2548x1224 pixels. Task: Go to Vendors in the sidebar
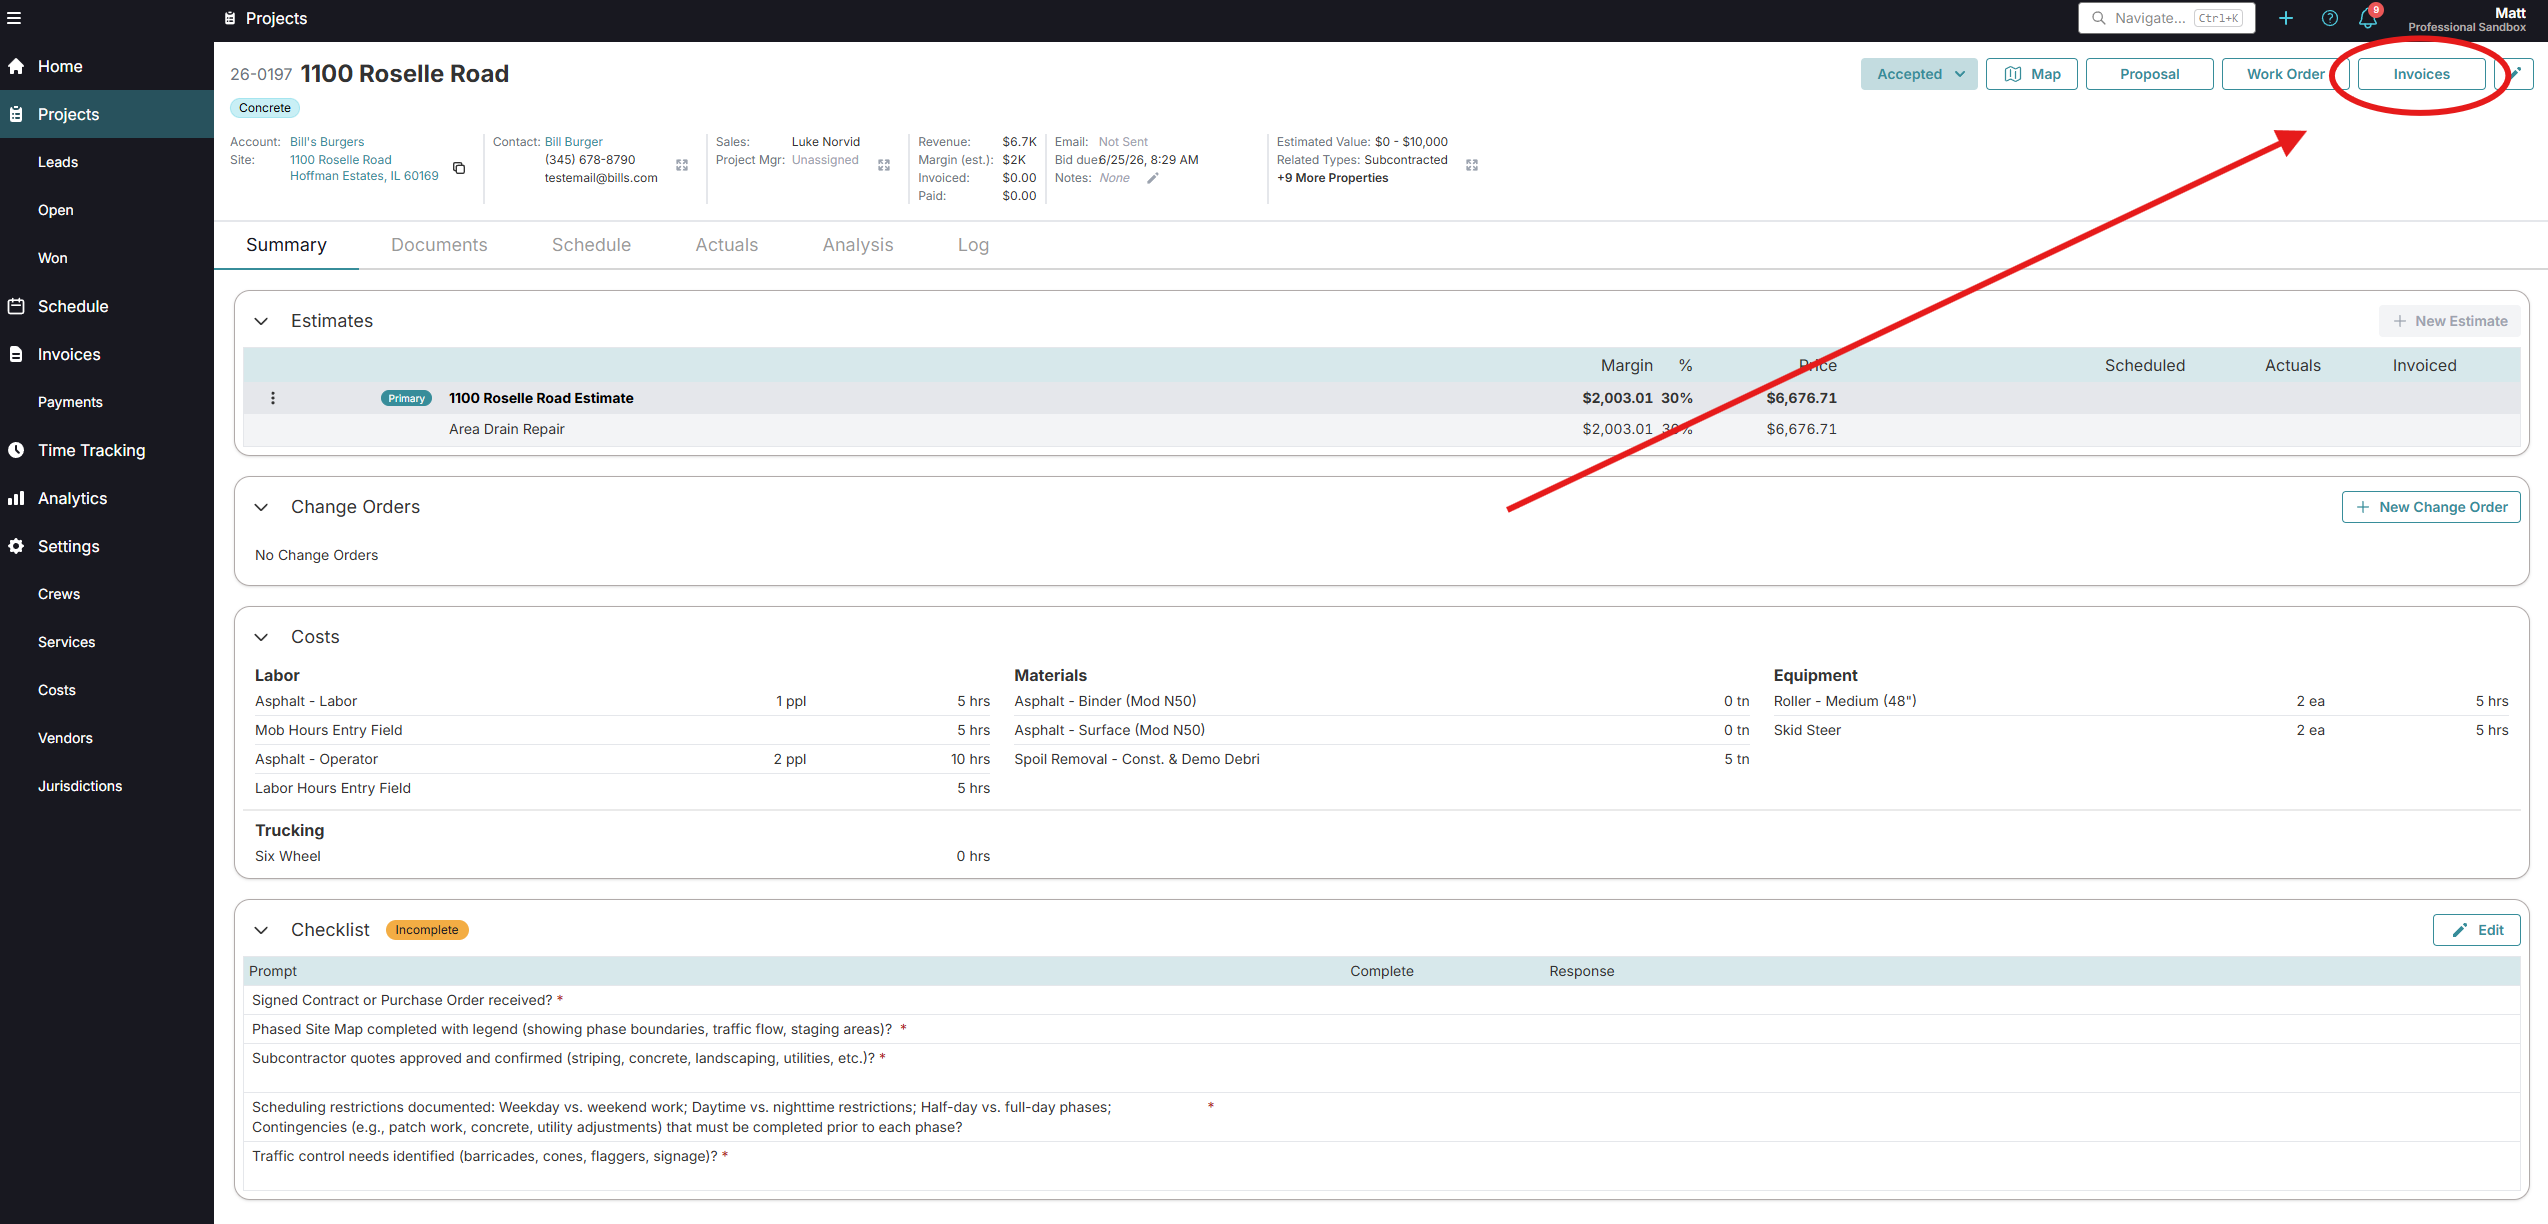pos(65,738)
